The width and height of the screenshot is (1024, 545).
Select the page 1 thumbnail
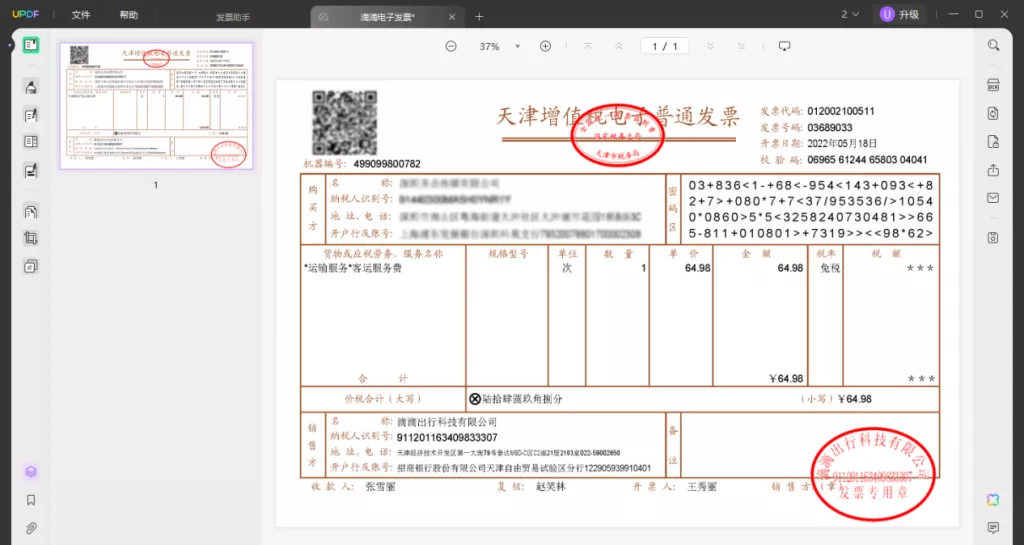pyautogui.click(x=156, y=106)
